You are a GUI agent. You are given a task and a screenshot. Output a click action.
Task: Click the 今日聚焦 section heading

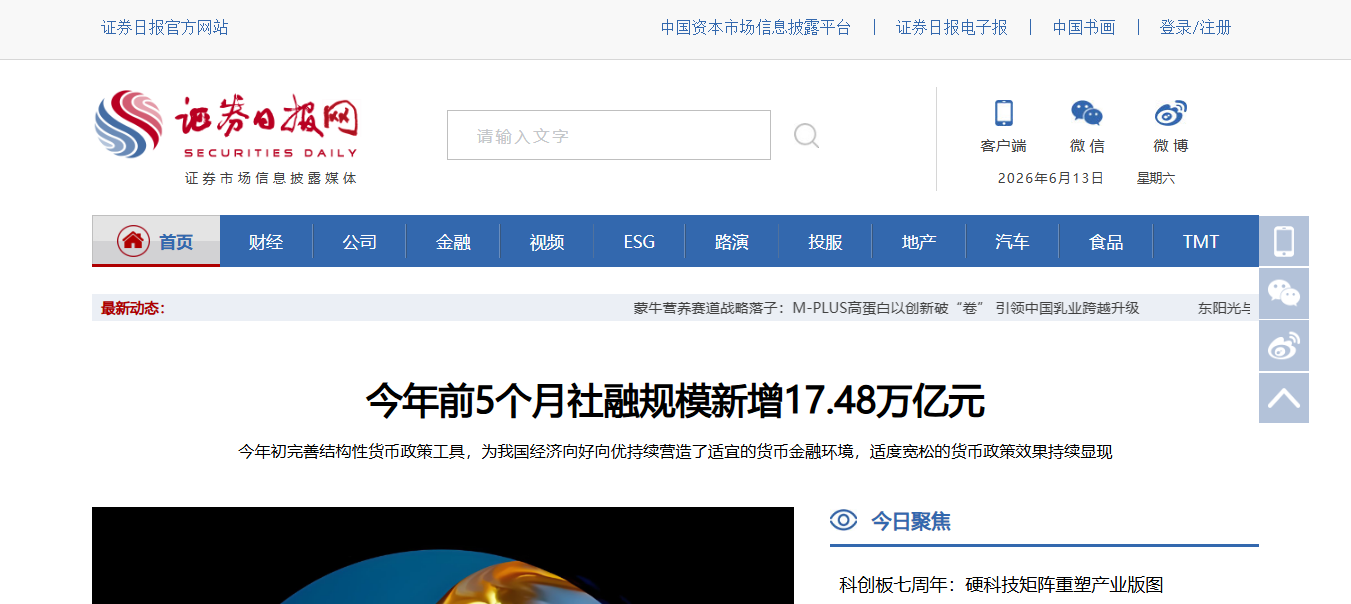click(911, 521)
